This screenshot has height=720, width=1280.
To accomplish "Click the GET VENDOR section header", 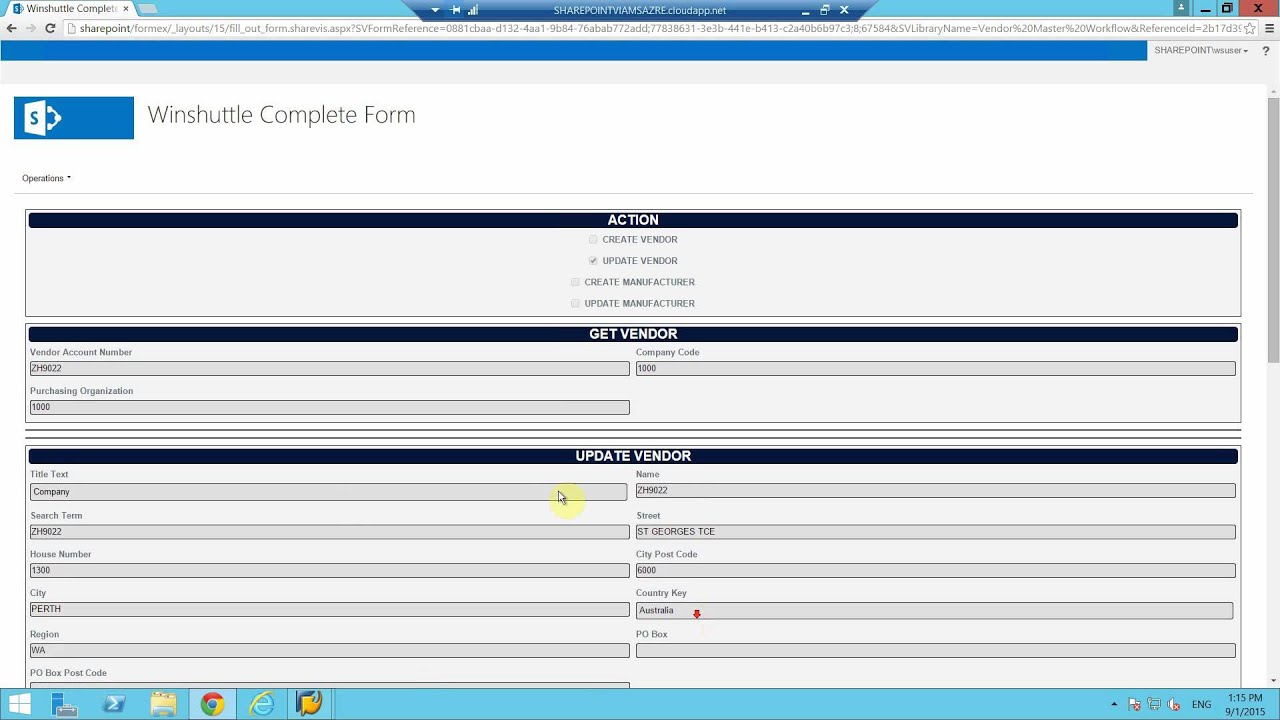I will pyautogui.click(x=633, y=334).
